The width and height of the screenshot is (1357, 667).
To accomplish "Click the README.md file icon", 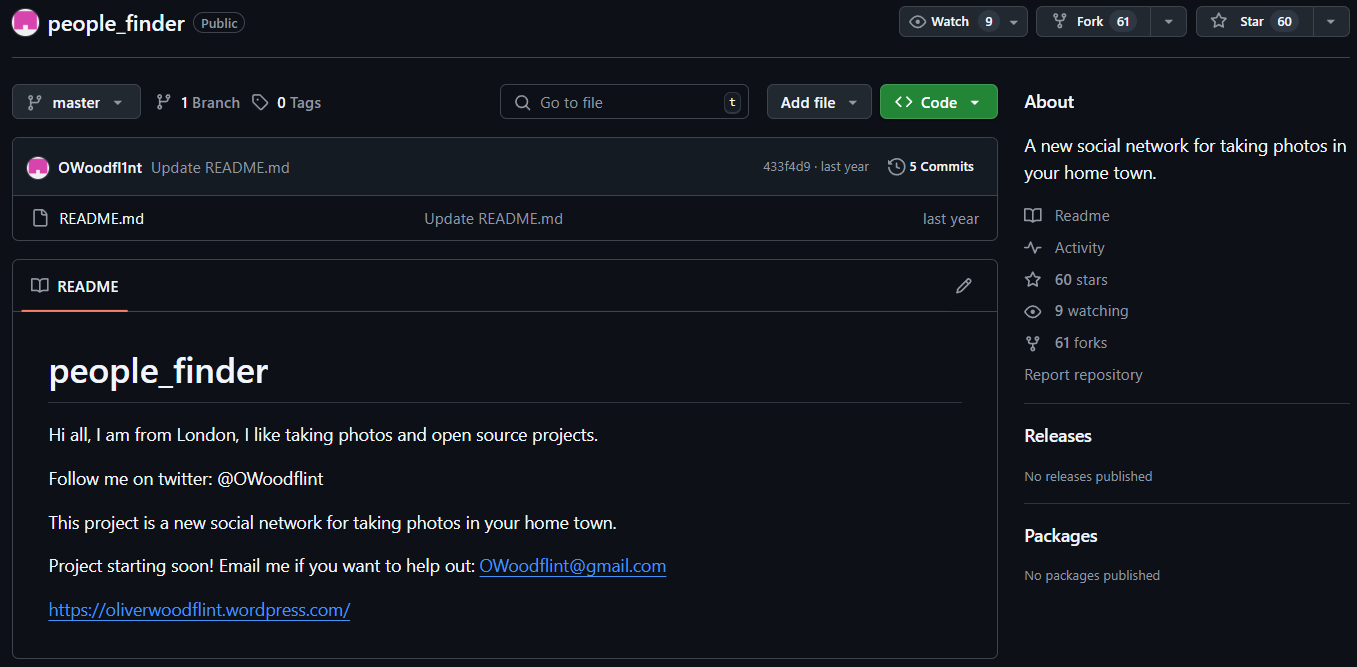I will [x=40, y=218].
